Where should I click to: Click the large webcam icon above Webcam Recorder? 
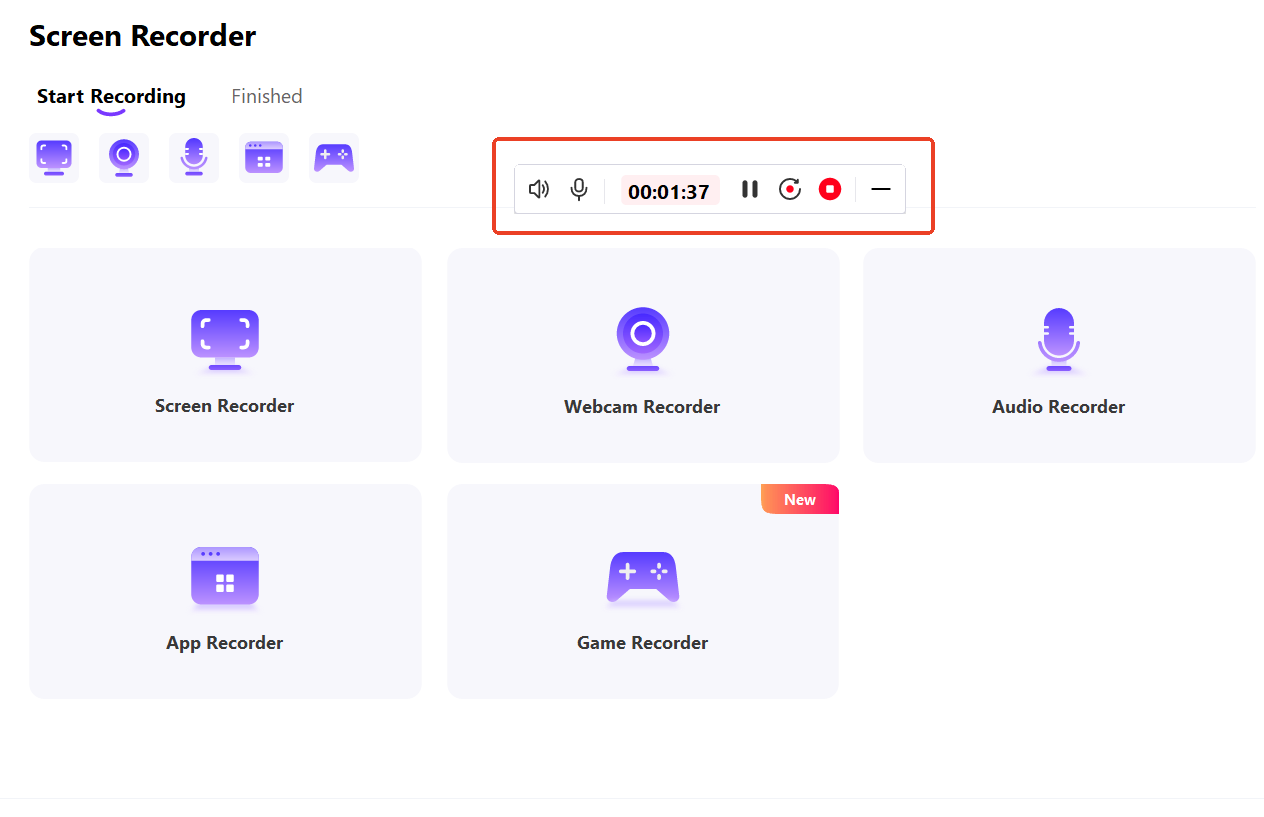click(x=643, y=339)
